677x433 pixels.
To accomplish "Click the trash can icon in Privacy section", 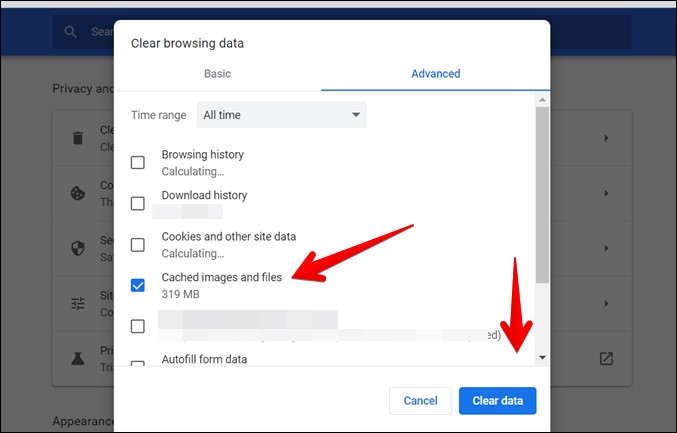I will pyautogui.click(x=78, y=138).
